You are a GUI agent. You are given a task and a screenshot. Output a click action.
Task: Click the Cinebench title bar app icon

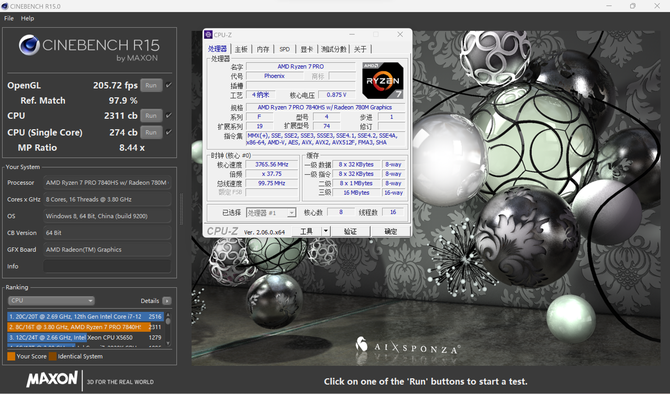[x=5, y=6]
